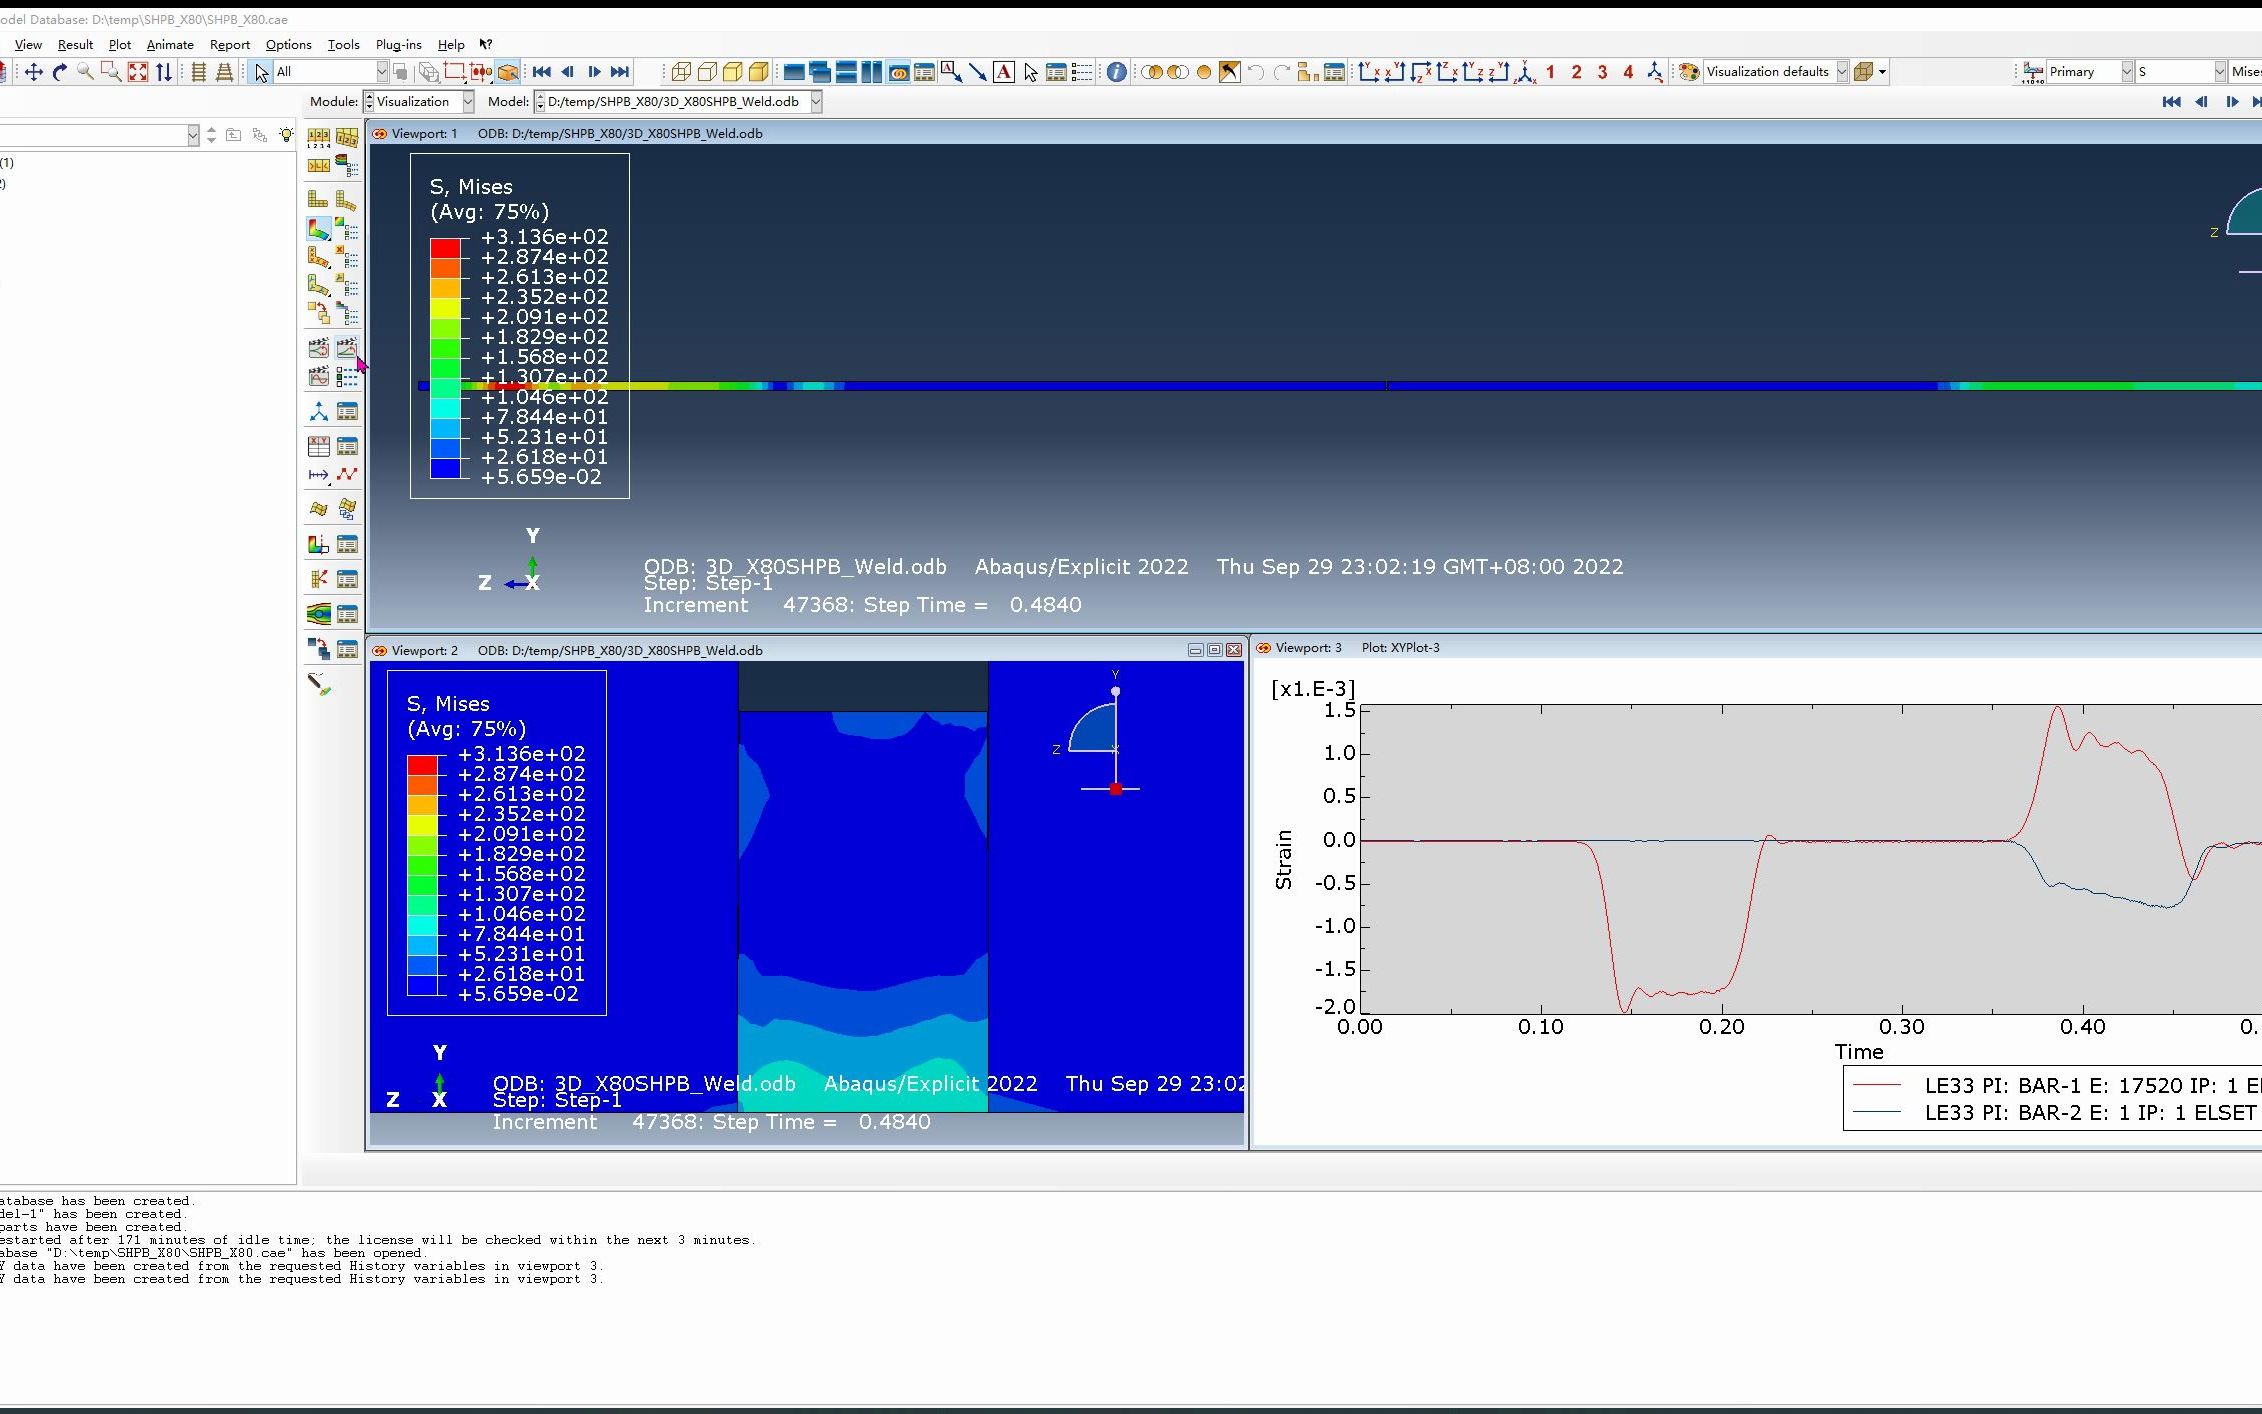The width and height of the screenshot is (2262, 1414).
Task: Step to next frame in toolbar
Action: tap(594, 72)
